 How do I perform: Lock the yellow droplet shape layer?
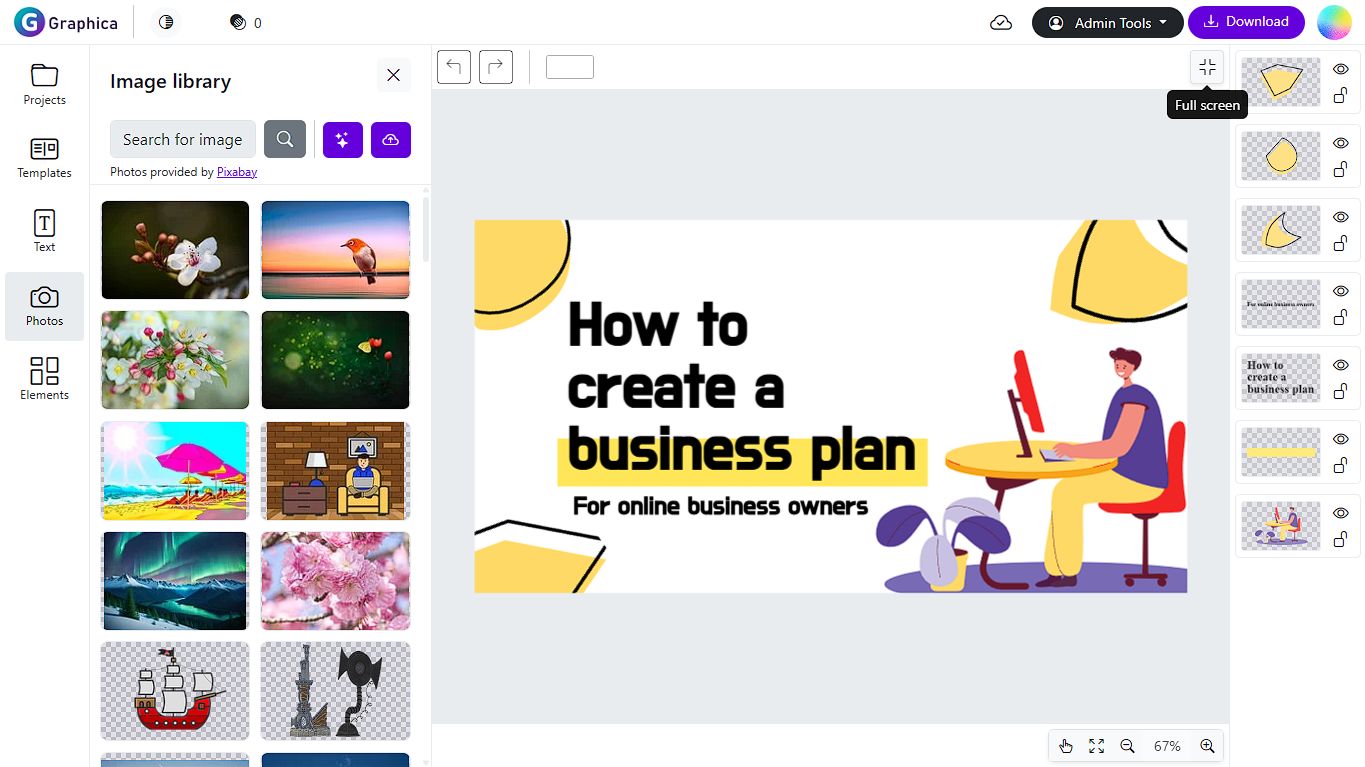click(1341, 170)
